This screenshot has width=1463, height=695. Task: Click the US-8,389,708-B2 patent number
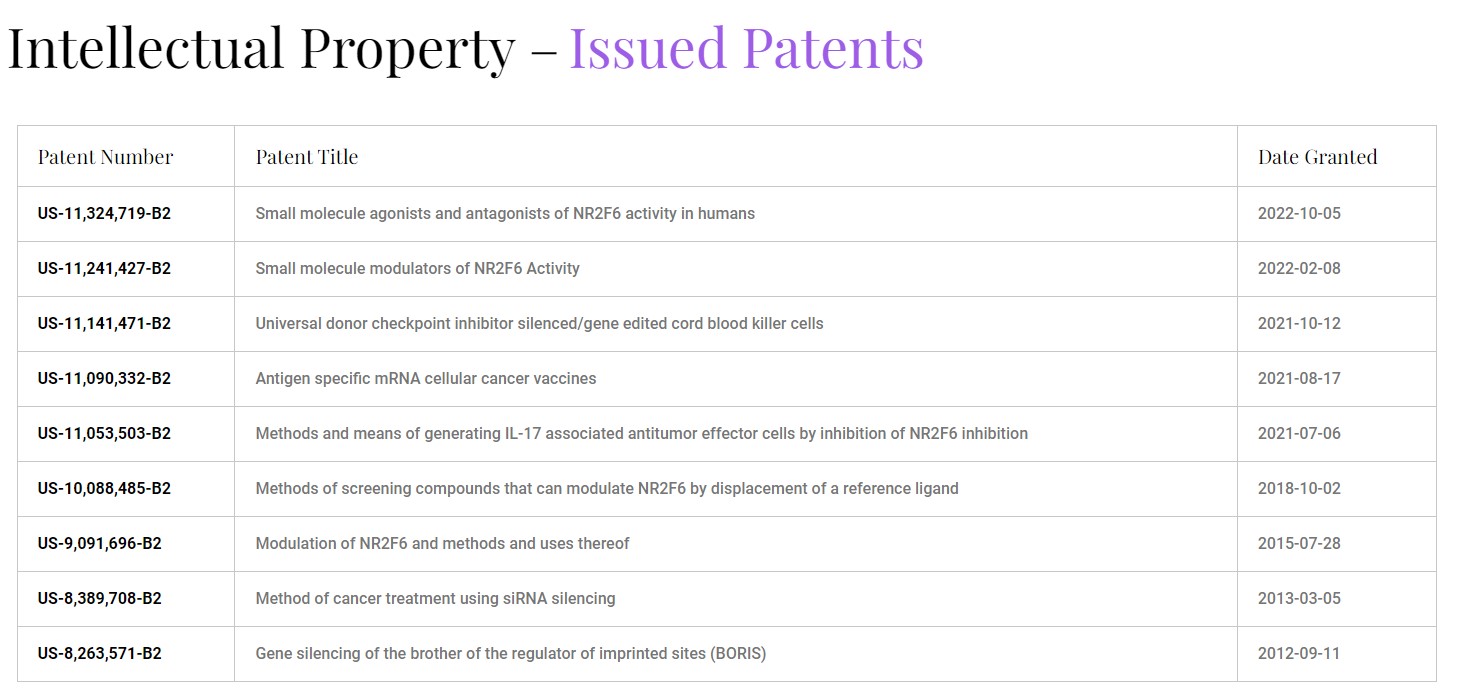pyautogui.click(x=100, y=598)
